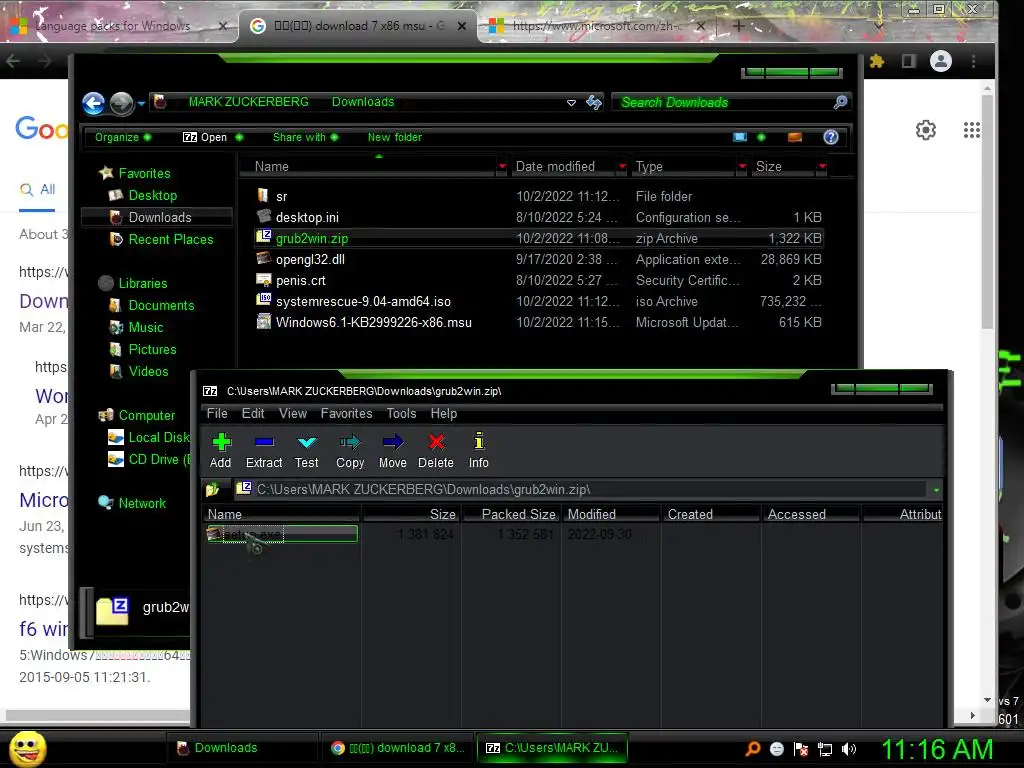The width and height of the screenshot is (1024, 768).
Task: Click Downloads taskbar button
Action: pyautogui.click(x=240, y=748)
